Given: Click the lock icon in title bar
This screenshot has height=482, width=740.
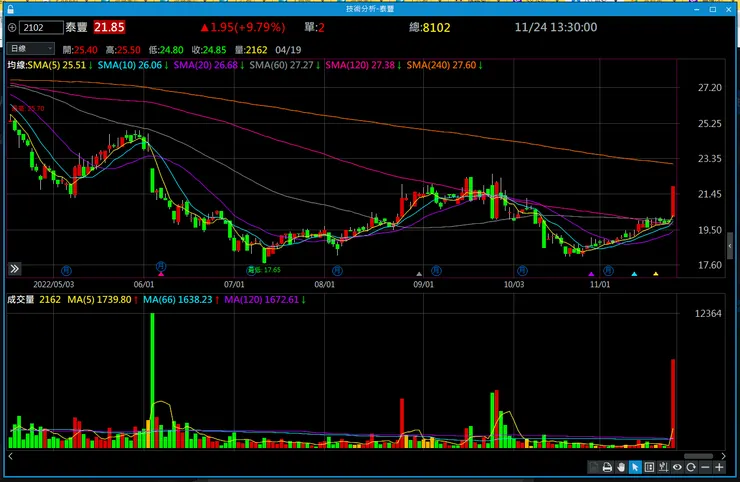Looking at the screenshot, I should click(x=10, y=9).
